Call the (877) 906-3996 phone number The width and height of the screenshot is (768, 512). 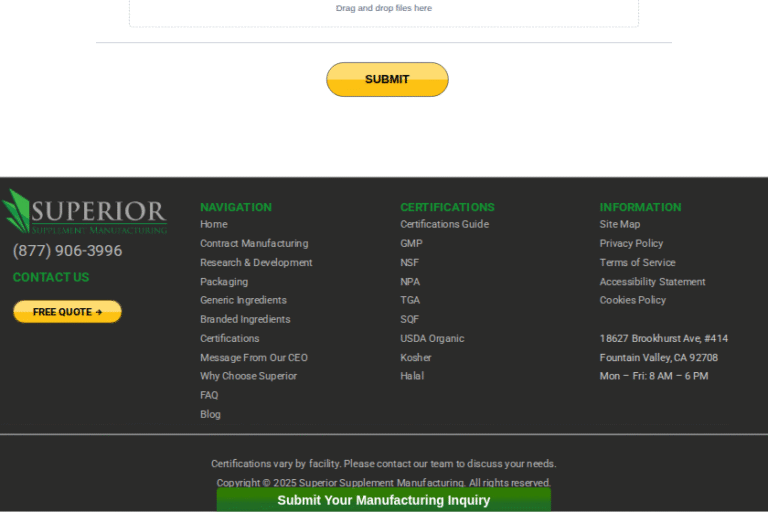point(67,251)
